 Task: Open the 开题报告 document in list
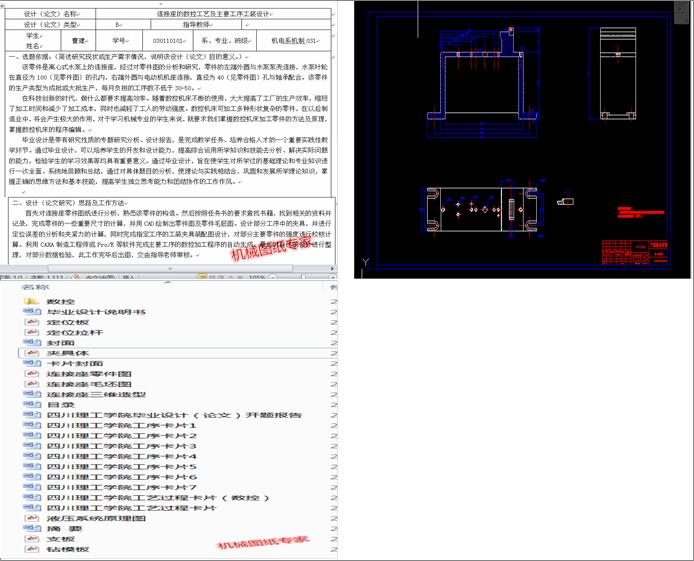point(170,414)
